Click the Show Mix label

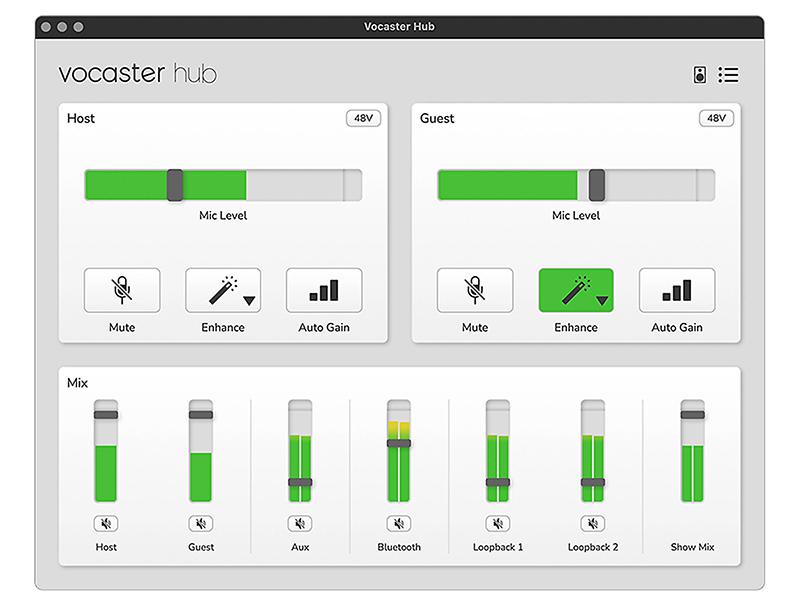[x=692, y=547]
